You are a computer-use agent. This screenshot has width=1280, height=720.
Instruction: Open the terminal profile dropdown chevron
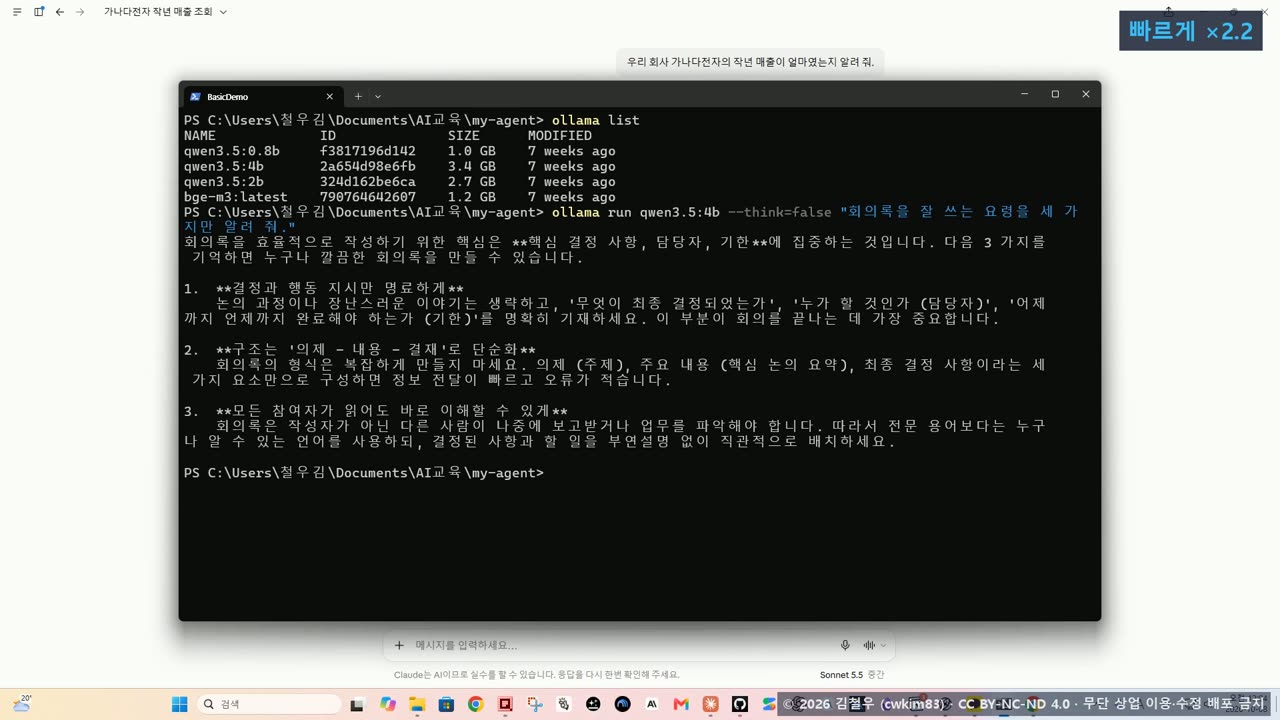tap(378, 96)
